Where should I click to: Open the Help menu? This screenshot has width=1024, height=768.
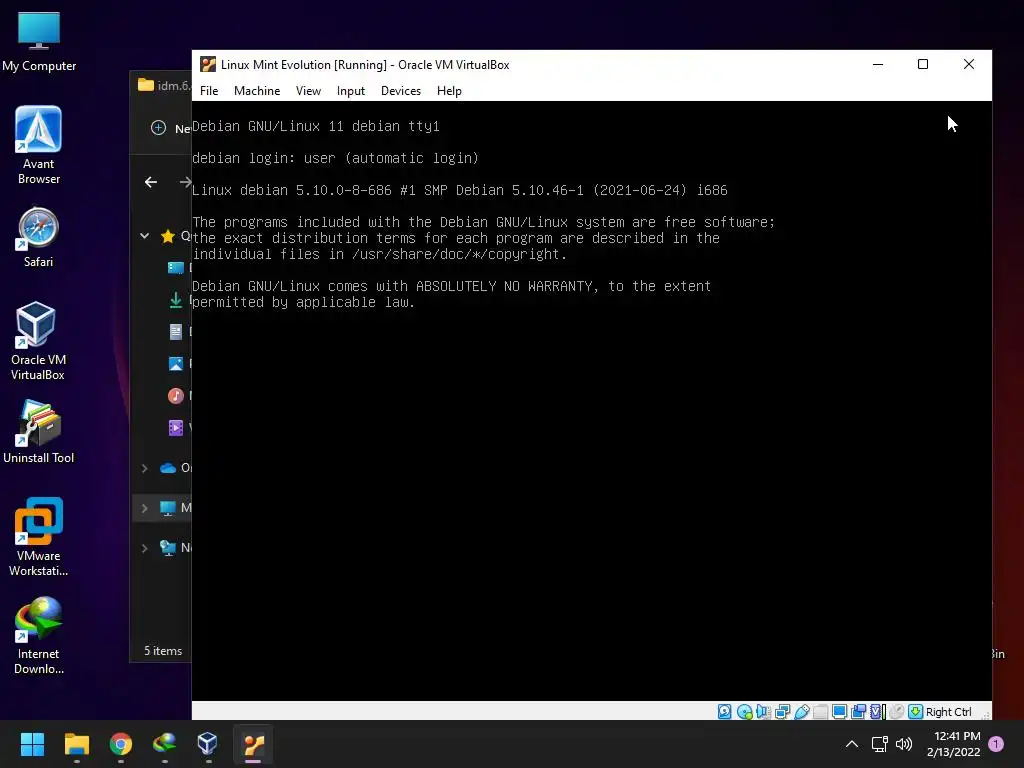(449, 91)
